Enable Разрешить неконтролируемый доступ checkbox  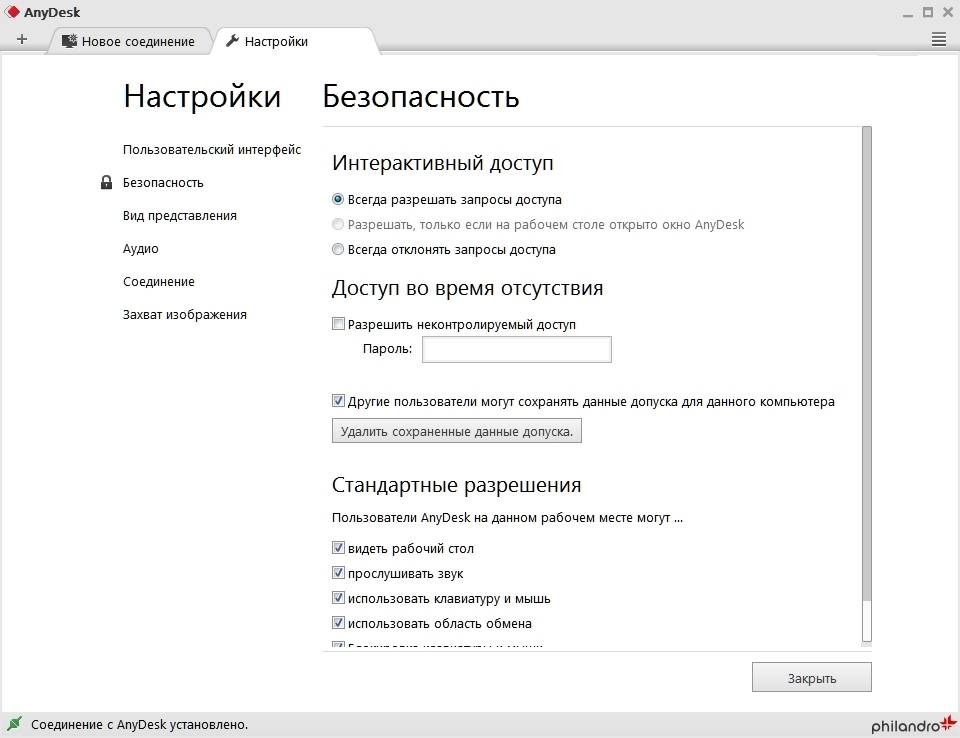tap(338, 324)
